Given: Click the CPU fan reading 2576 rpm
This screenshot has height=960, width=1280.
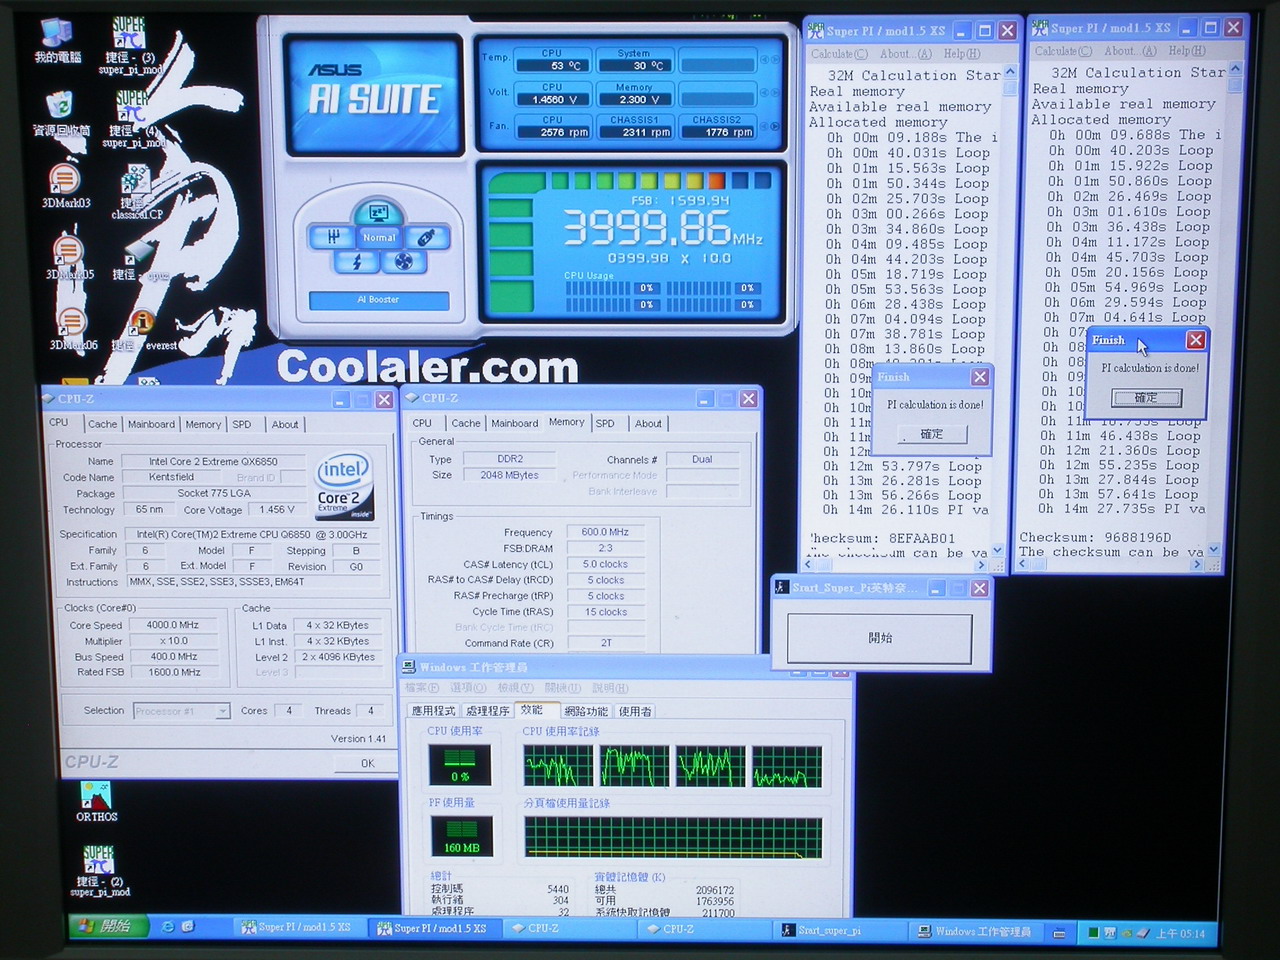Looking at the screenshot, I should (x=552, y=132).
